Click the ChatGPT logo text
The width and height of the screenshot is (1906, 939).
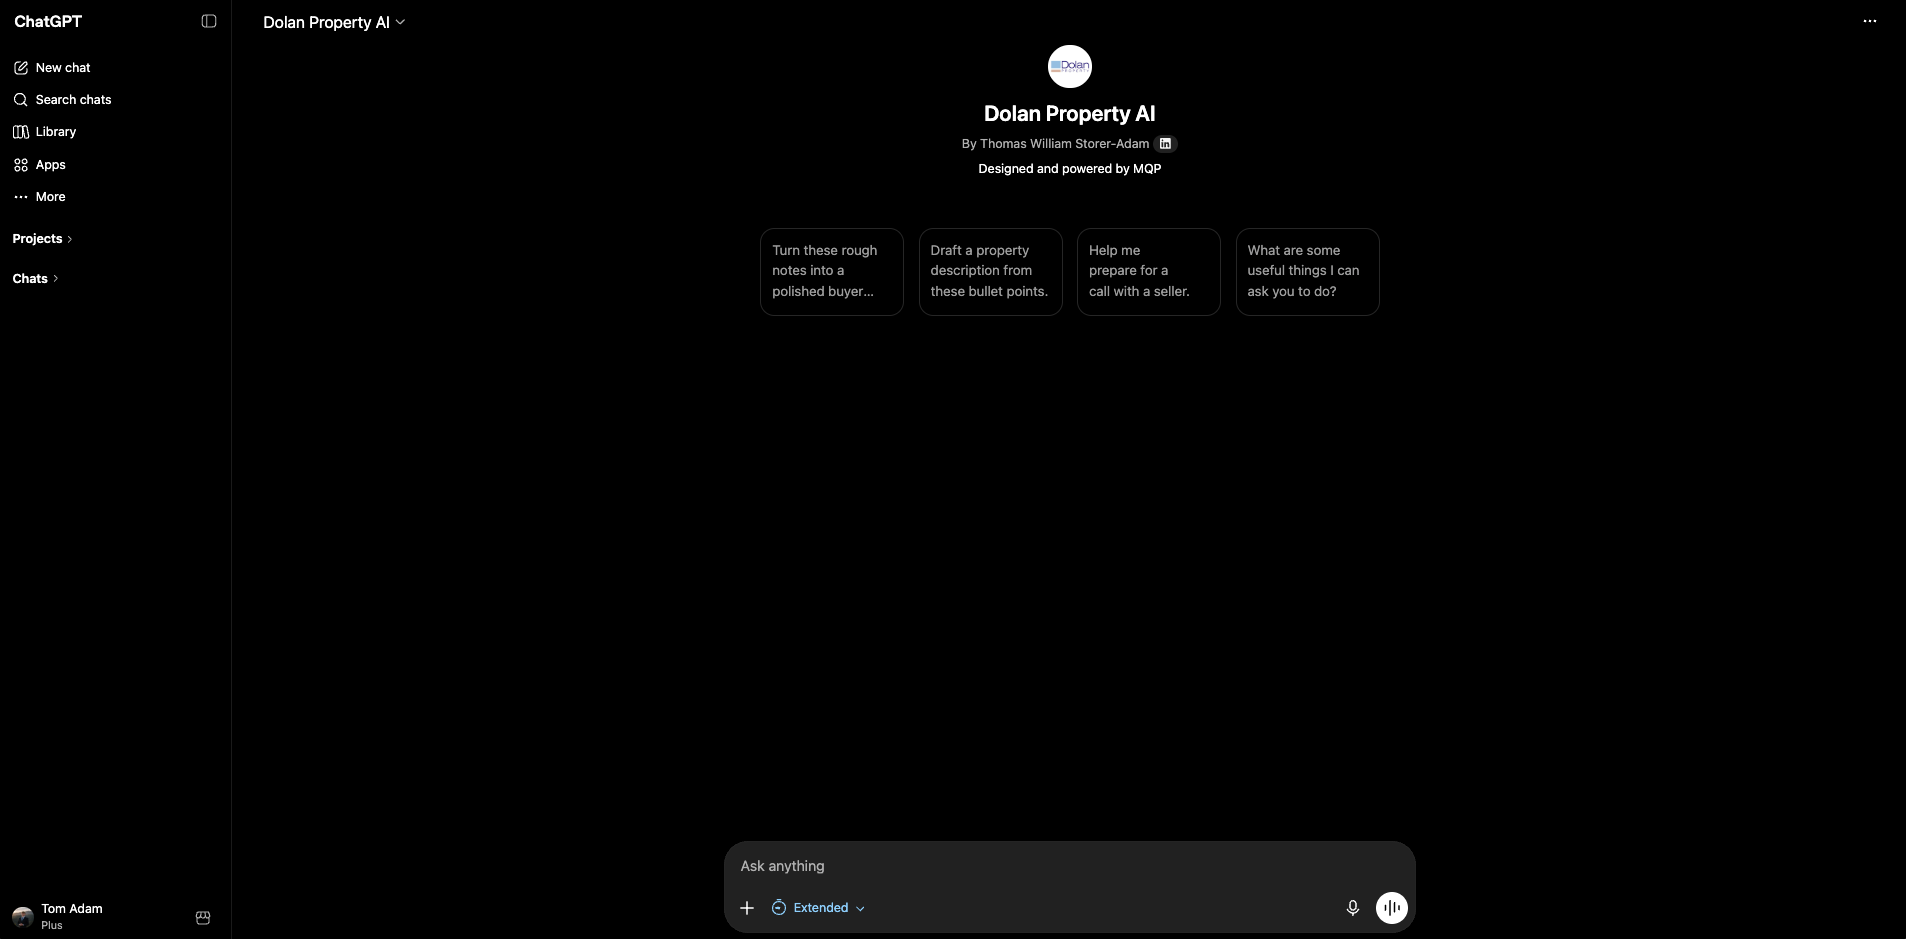pos(48,21)
